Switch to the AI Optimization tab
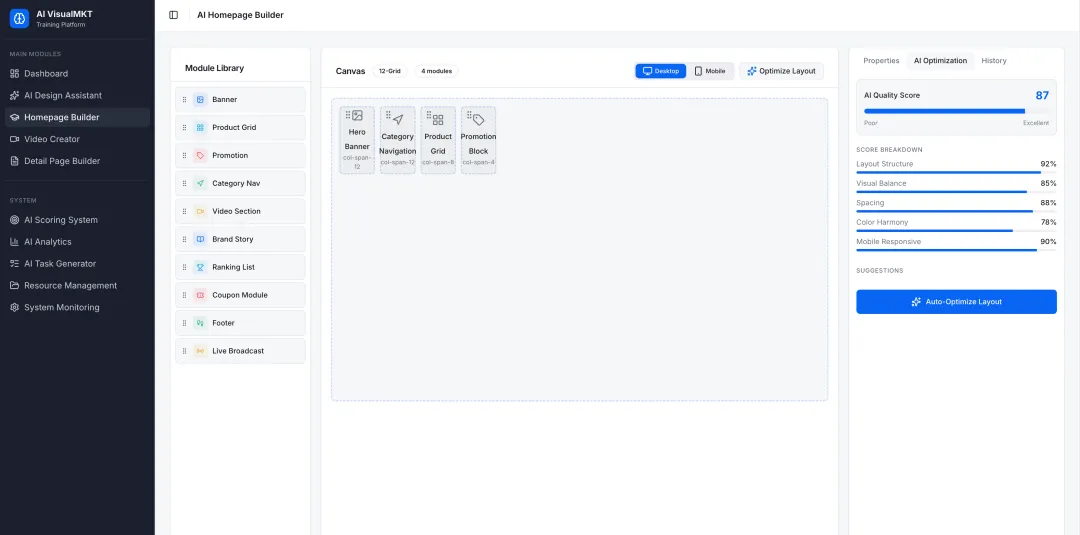Screen dimensions: 1080x535 (x=940, y=61)
